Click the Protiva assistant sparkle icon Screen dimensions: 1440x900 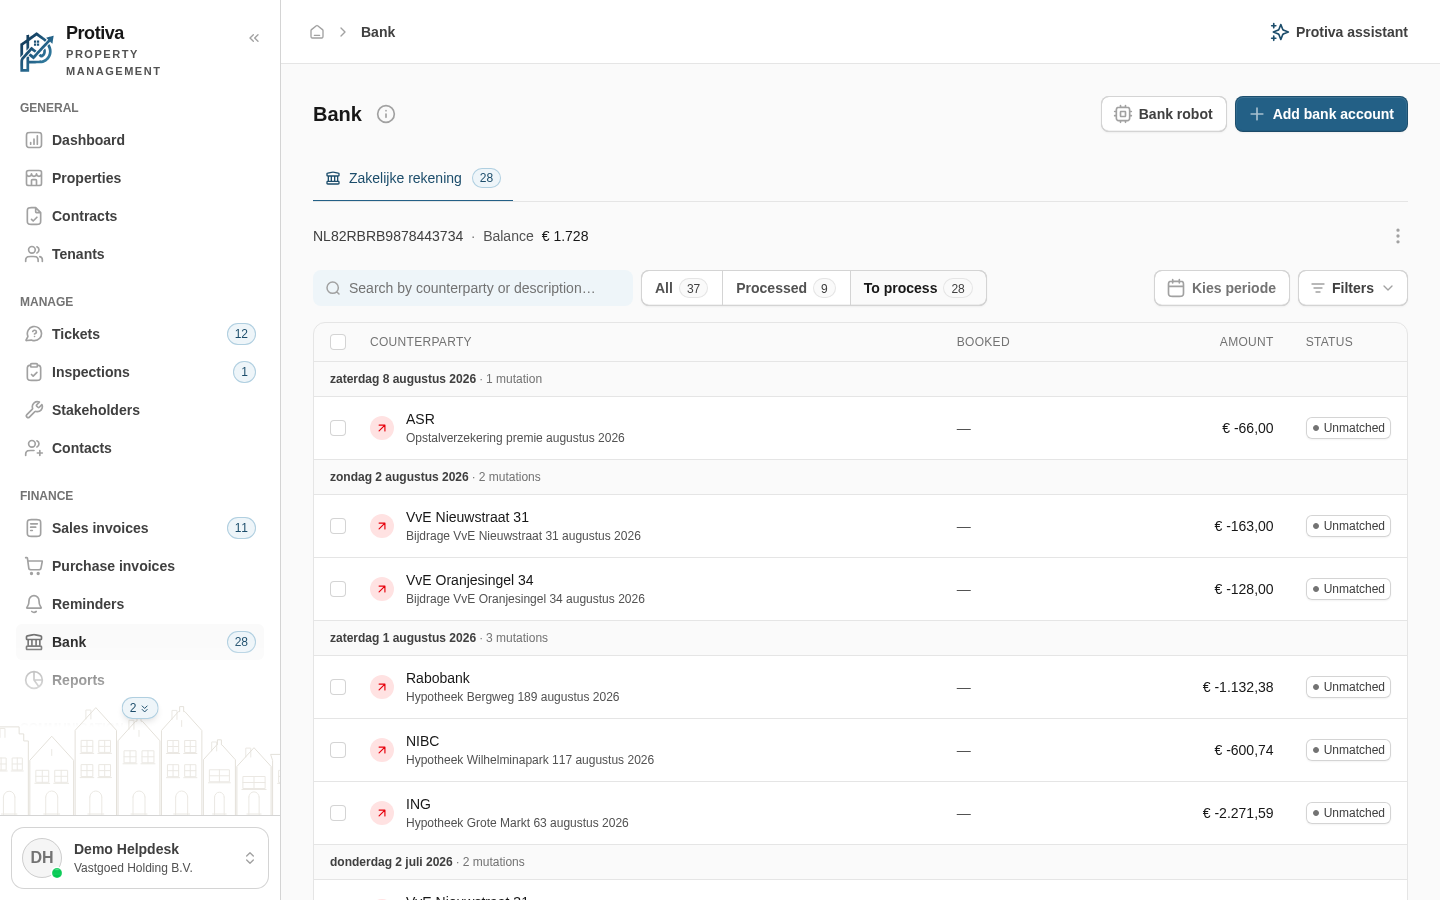[1279, 32]
